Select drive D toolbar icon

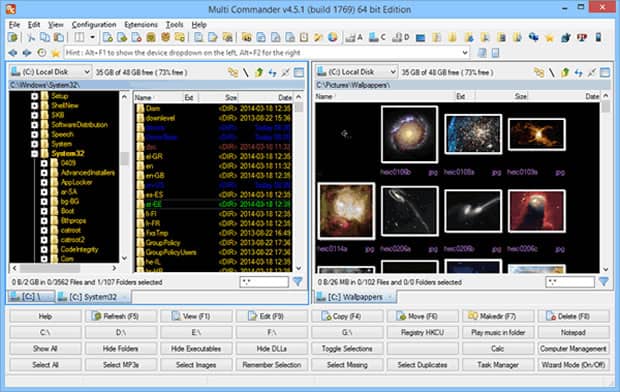click(400, 38)
